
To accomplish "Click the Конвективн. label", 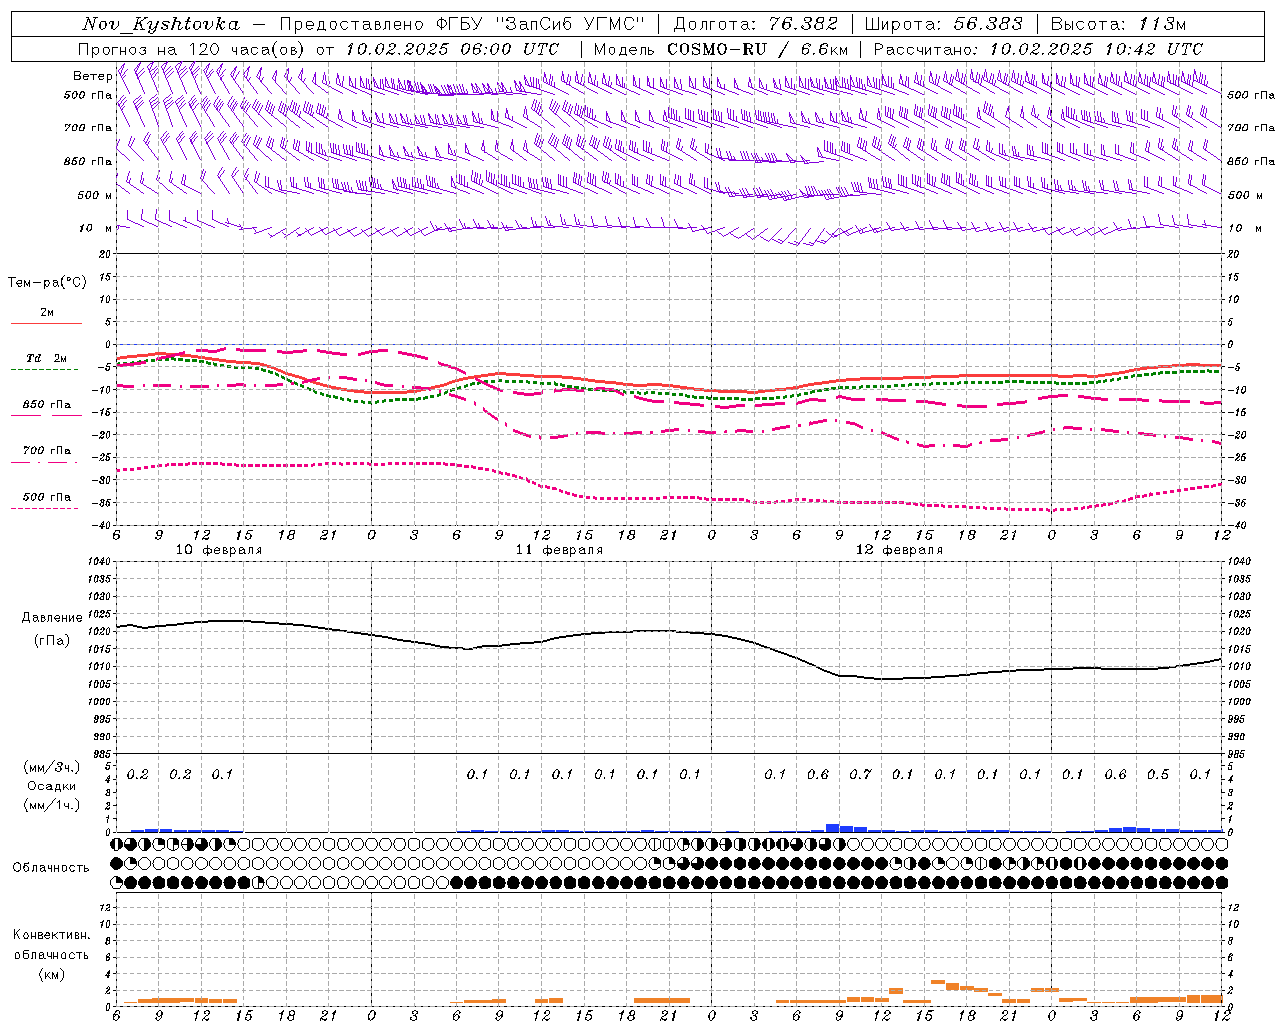I will (x=51, y=935).
